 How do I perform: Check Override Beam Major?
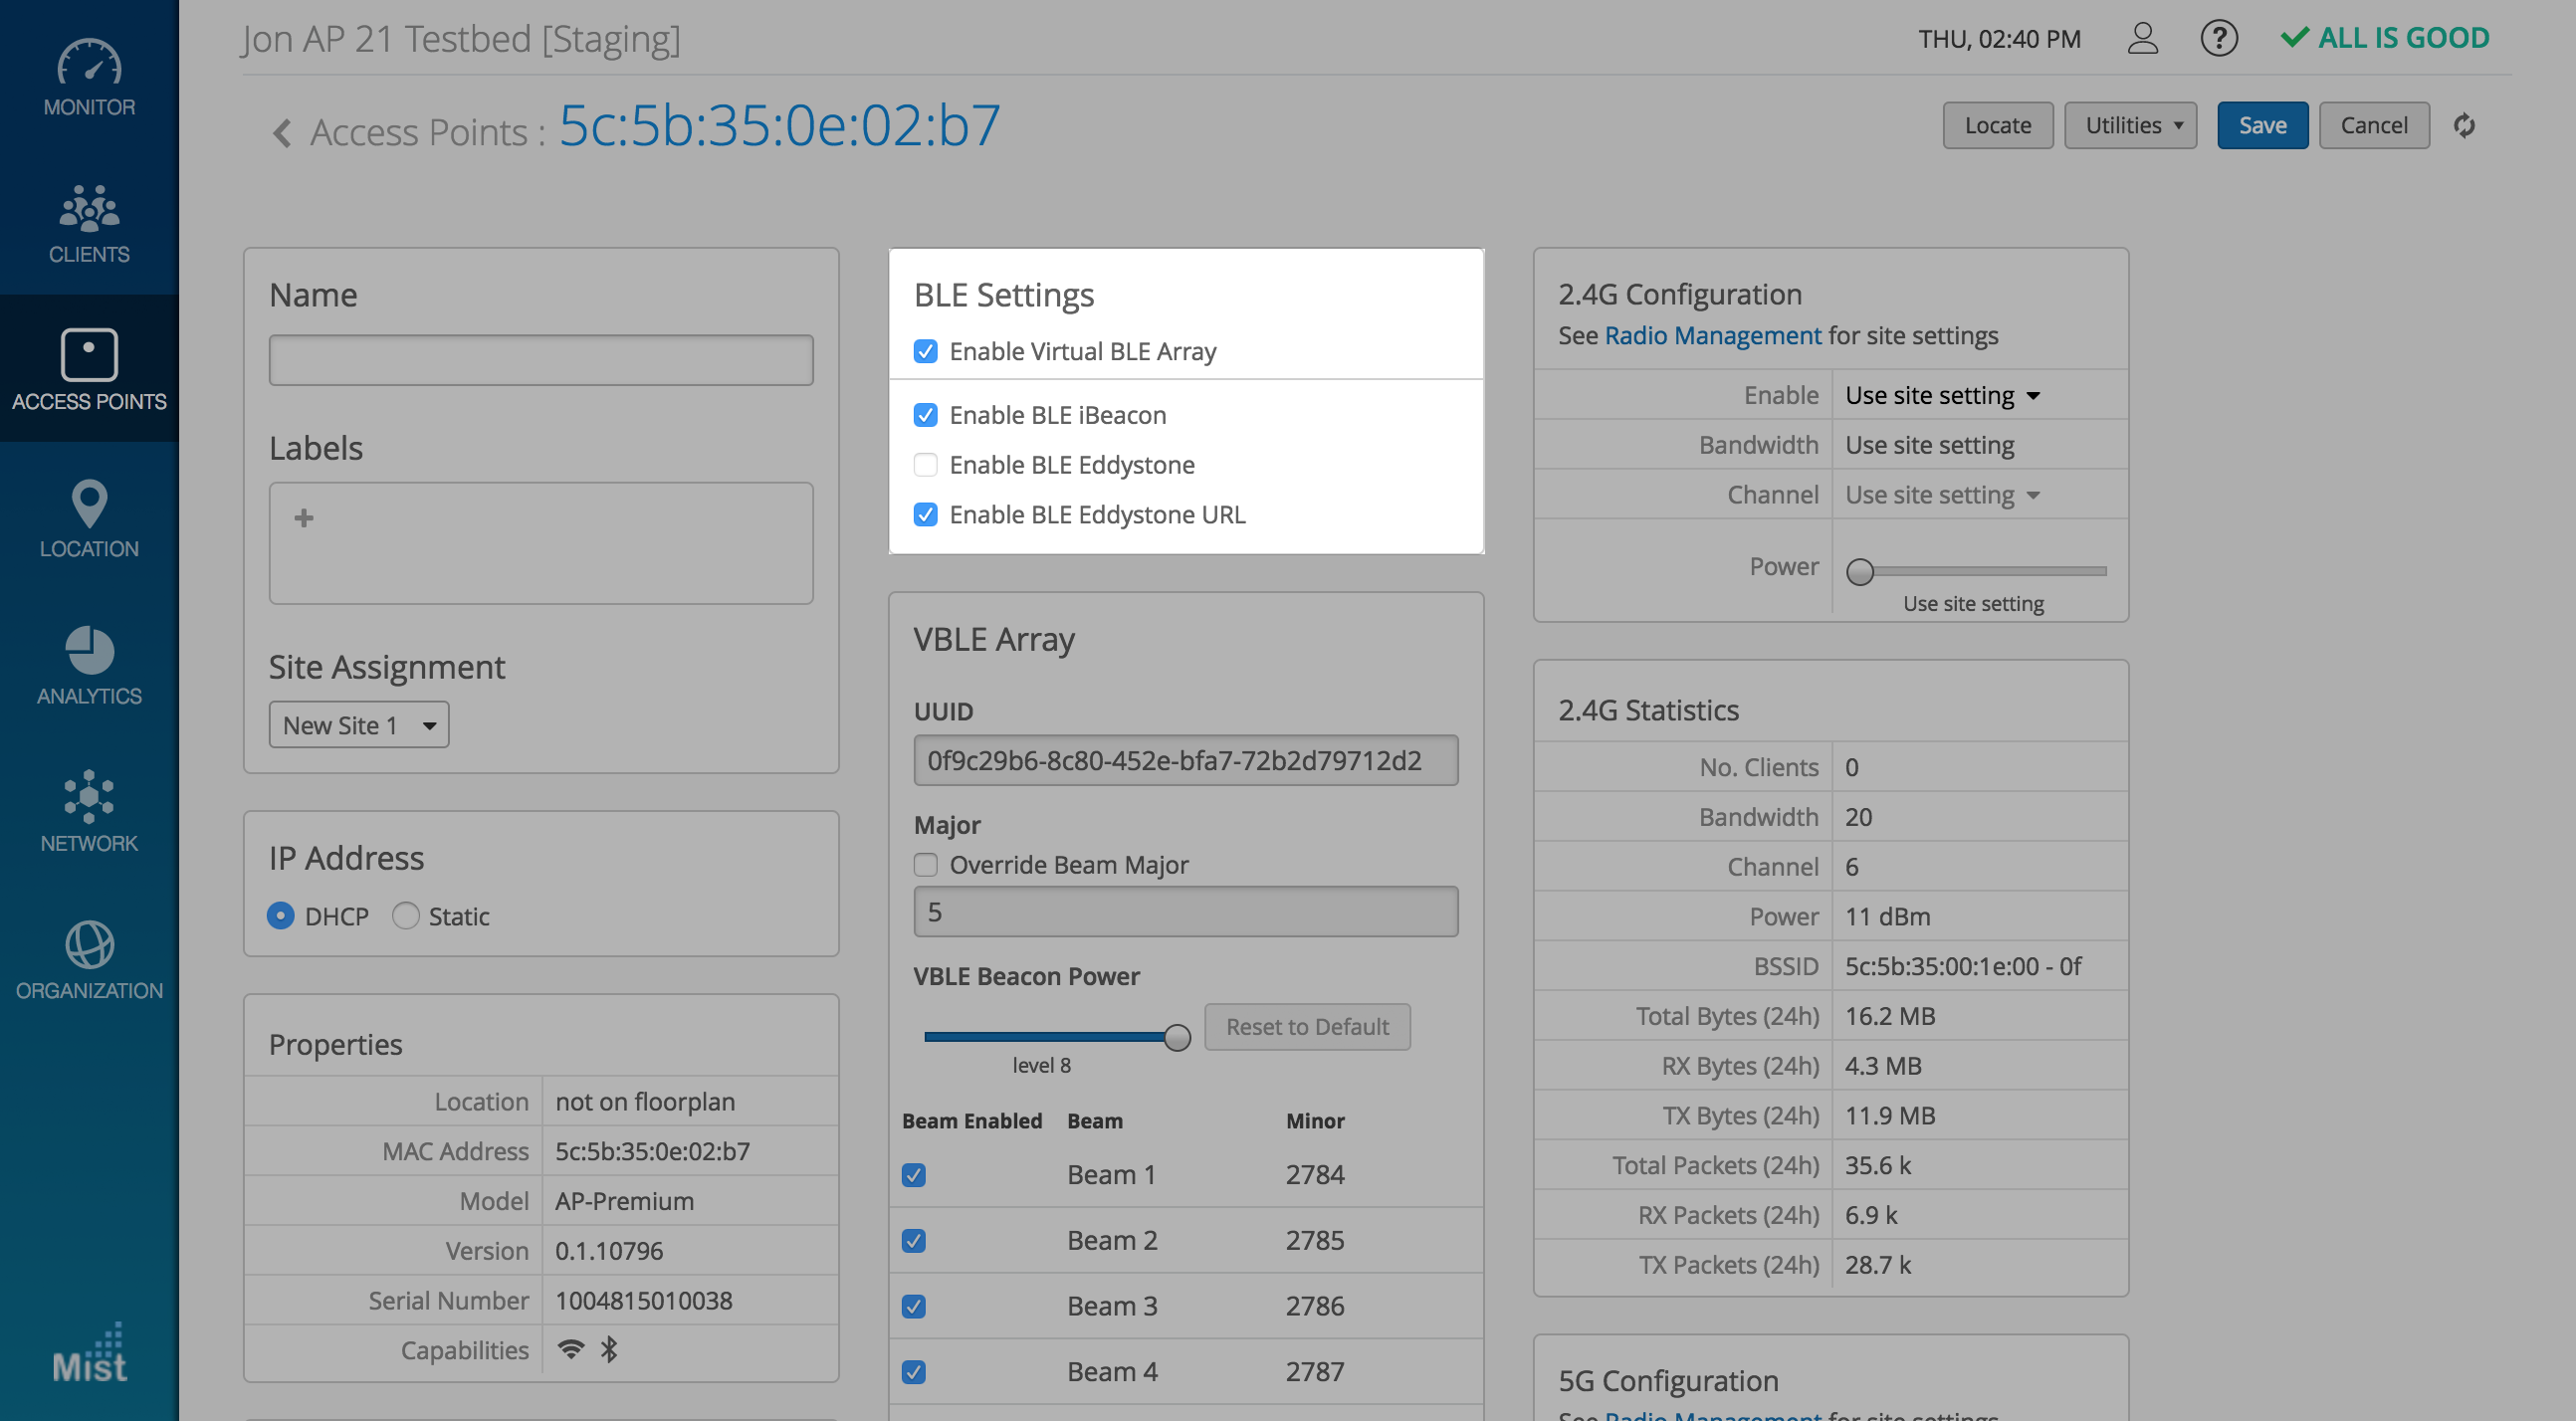[925, 865]
